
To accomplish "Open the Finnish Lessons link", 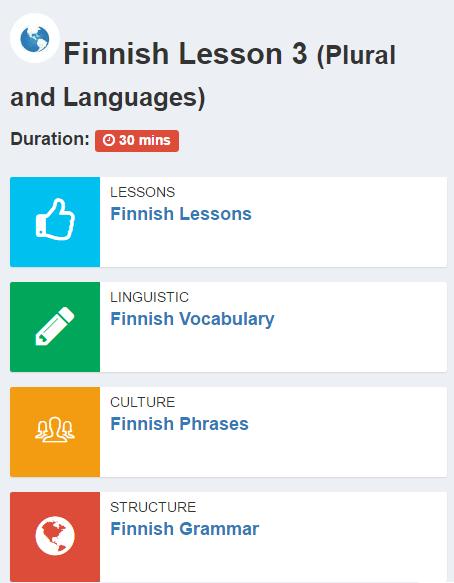I will [x=181, y=214].
